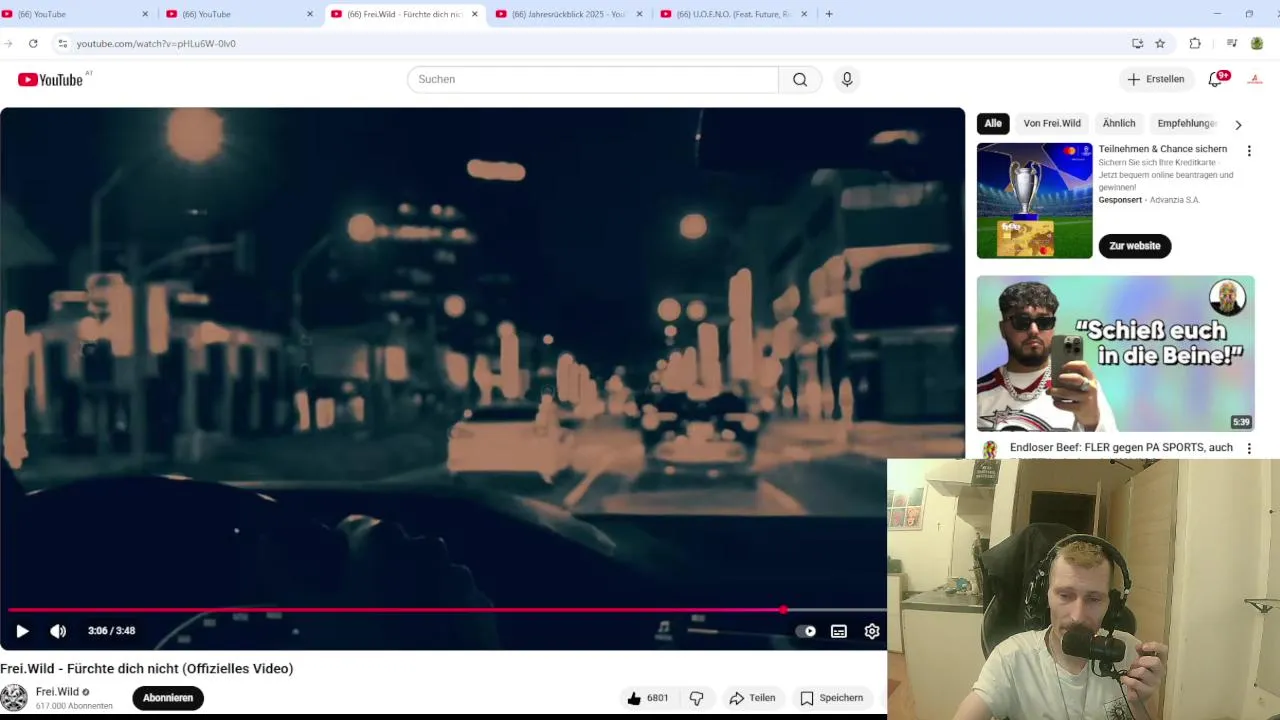This screenshot has height=720, width=1280.
Task: Open Endloser Beef FLER gegen PA SPORTS title
Action: (1121, 448)
